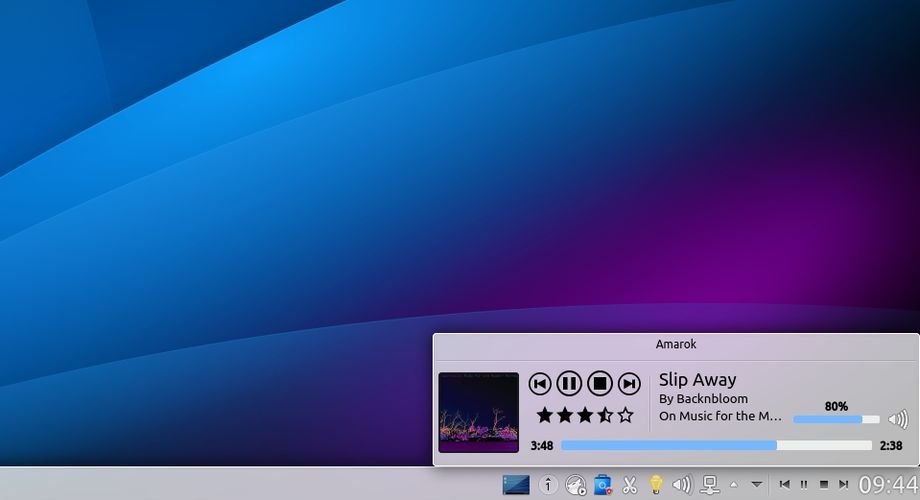Image resolution: width=920 pixels, height=500 pixels.
Task: Open network connections tray icon
Action: click(x=709, y=485)
